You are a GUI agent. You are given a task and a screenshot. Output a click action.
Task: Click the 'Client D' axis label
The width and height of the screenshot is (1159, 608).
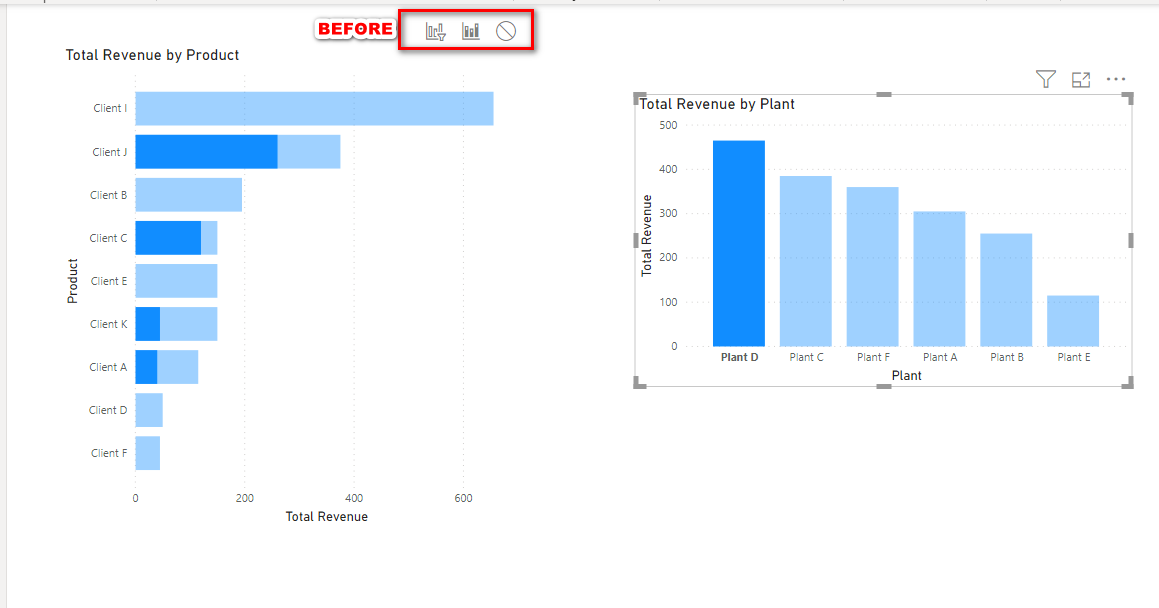click(x=108, y=410)
